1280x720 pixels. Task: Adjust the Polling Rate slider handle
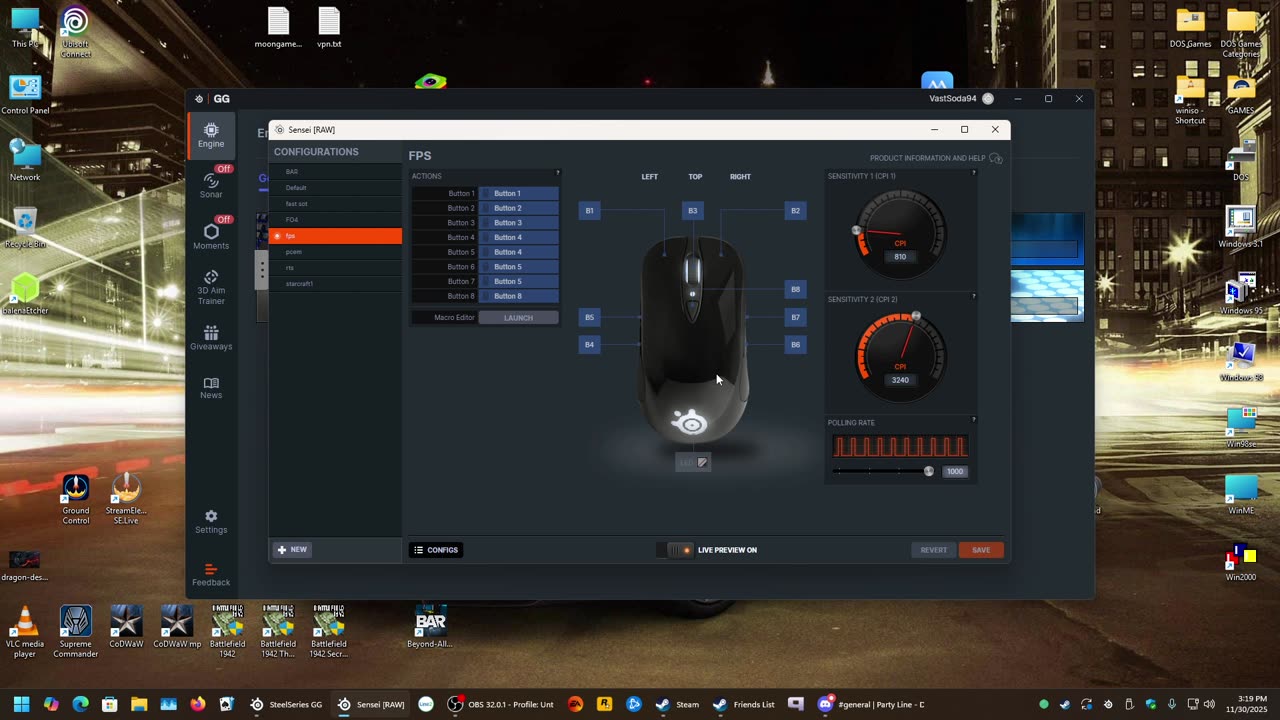point(929,471)
